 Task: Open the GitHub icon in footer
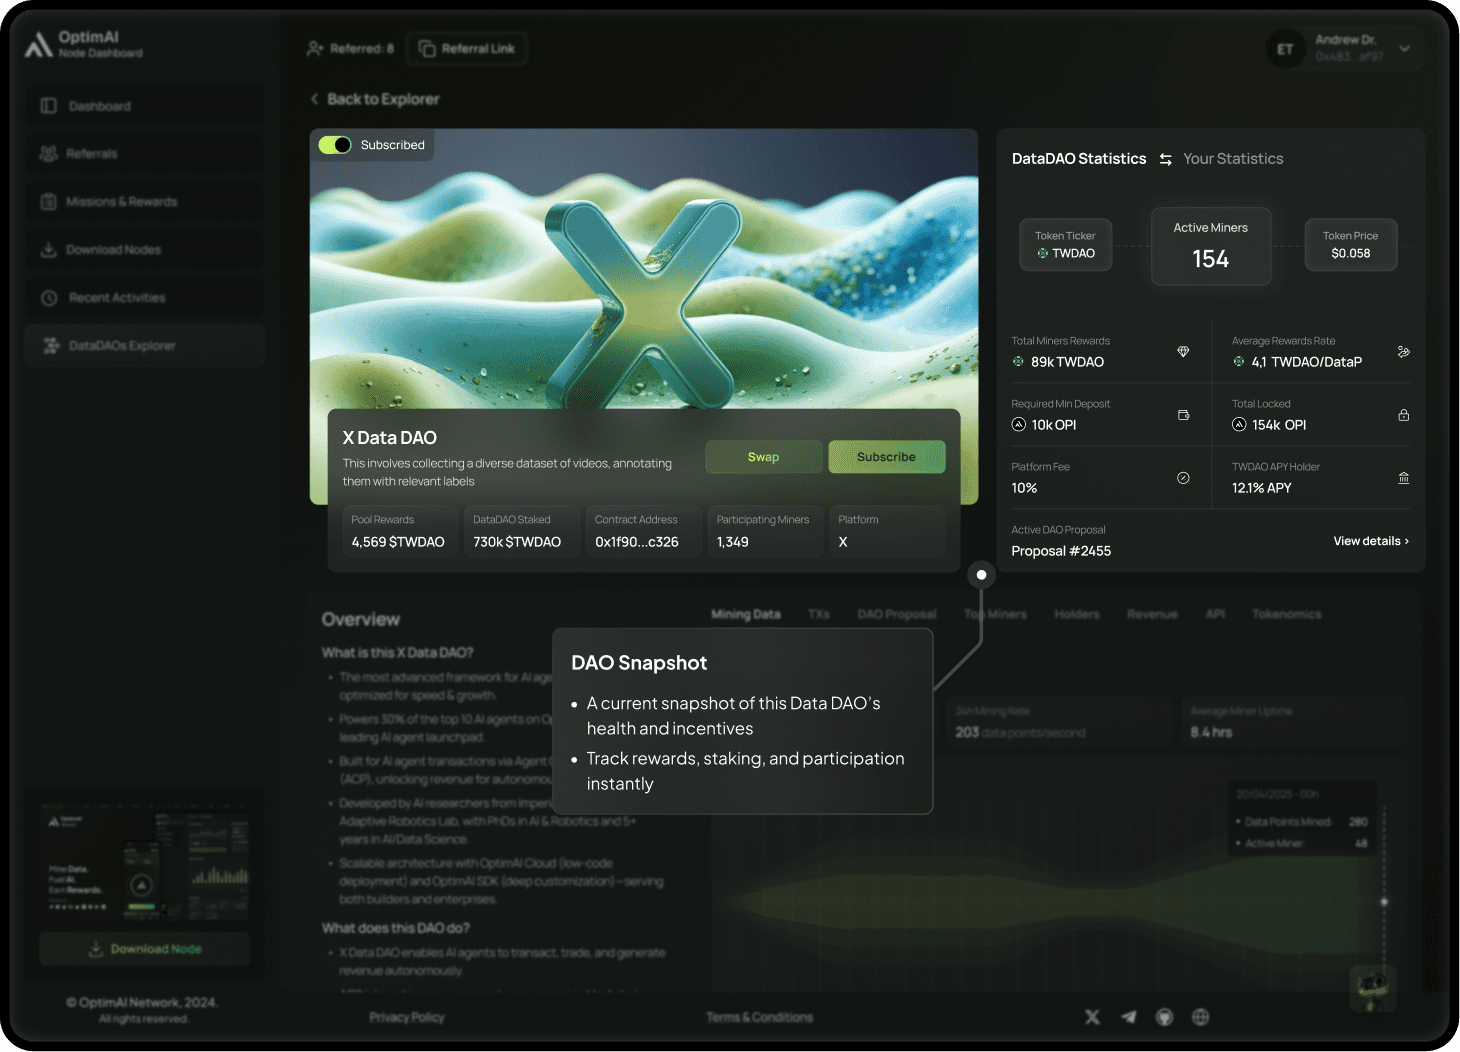(x=1164, y=1016)
